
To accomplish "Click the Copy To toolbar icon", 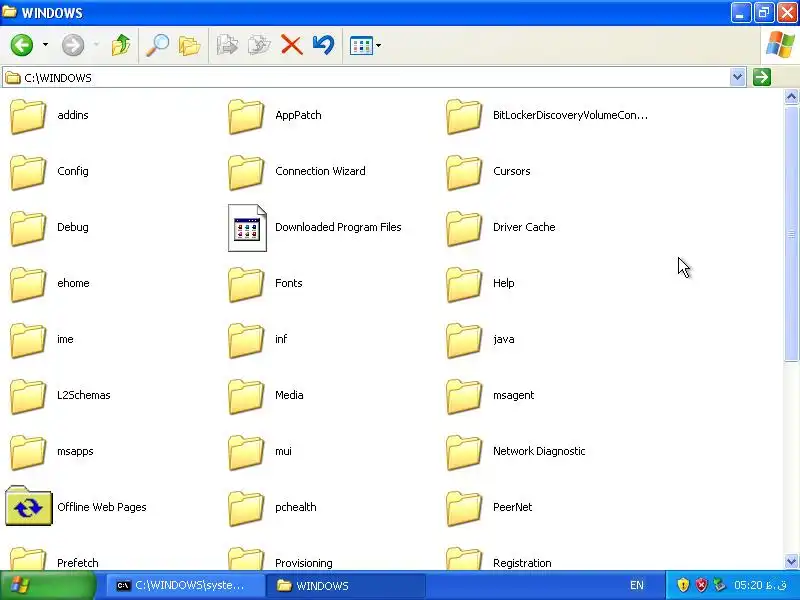I will (x=259, y=45).
